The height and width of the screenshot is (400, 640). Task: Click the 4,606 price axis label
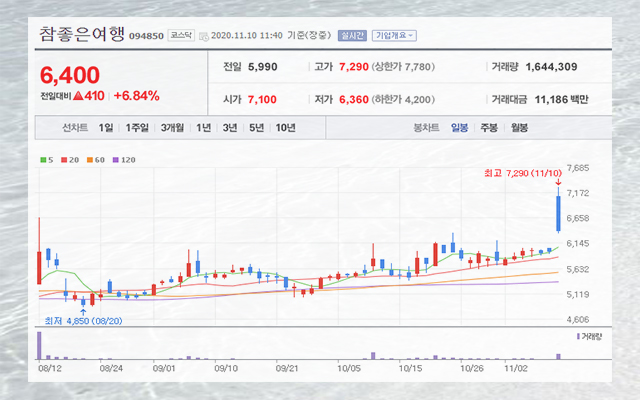click(578, 320)
